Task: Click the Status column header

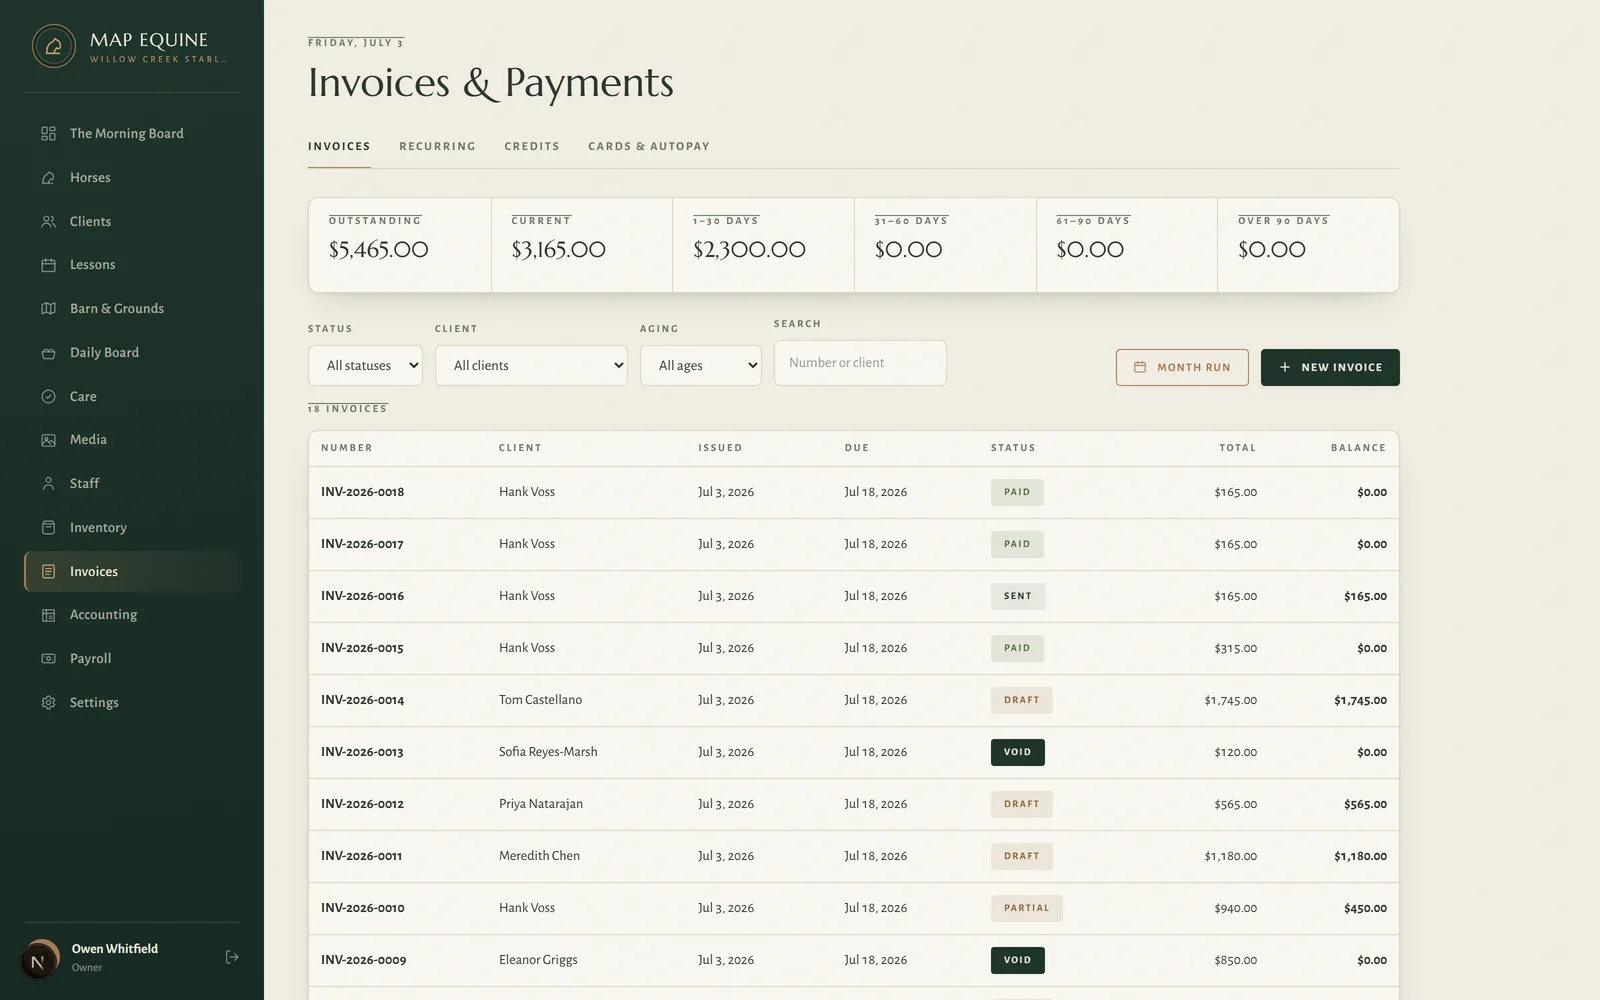Action: 1013,448
